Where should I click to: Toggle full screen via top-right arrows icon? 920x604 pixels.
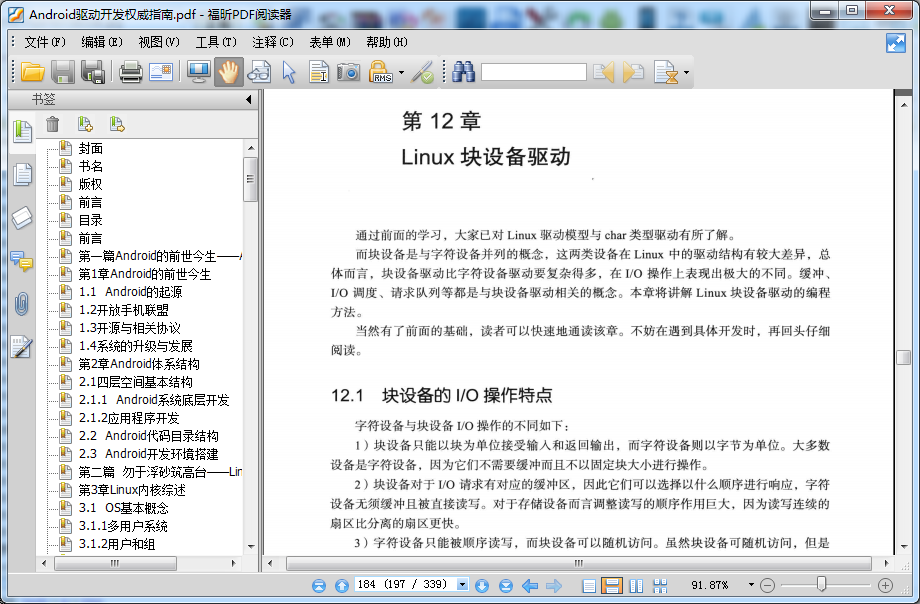tap(896, 43)
